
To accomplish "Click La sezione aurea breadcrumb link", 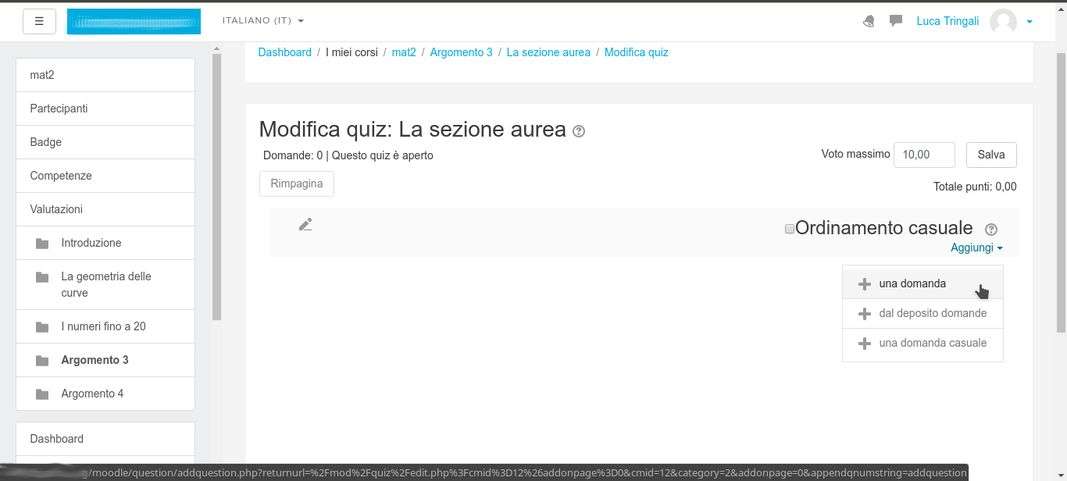I will click(548, 52).
